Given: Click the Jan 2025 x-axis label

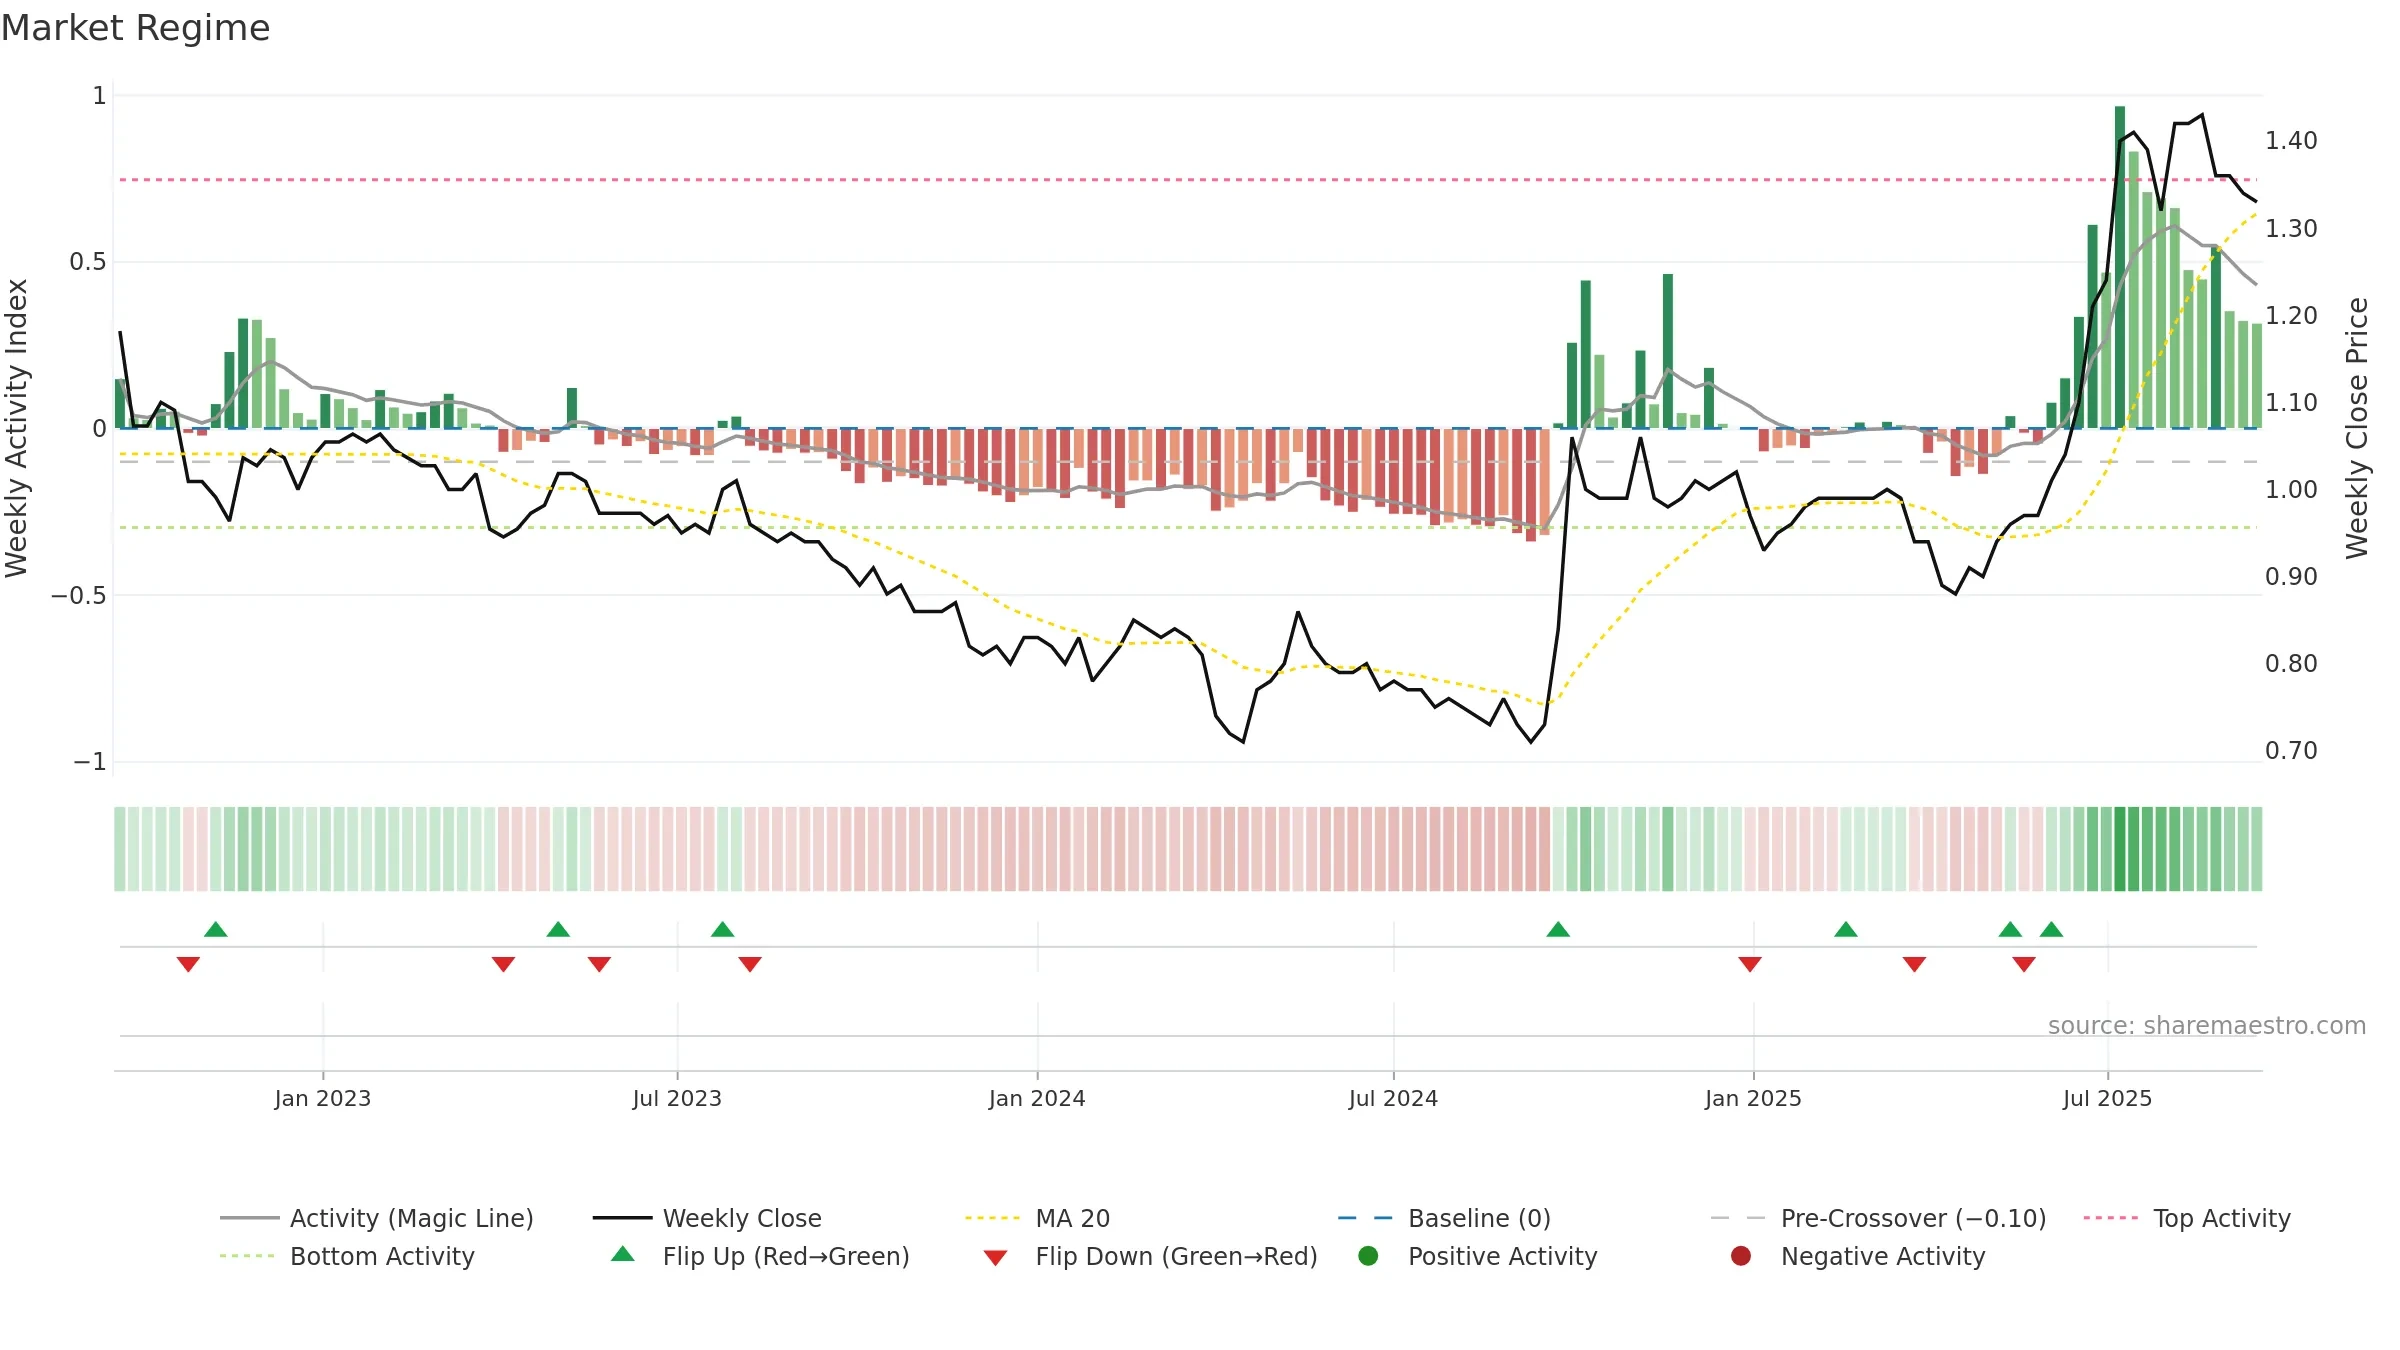Looking at the screenshot, I should point(1753,1098).
